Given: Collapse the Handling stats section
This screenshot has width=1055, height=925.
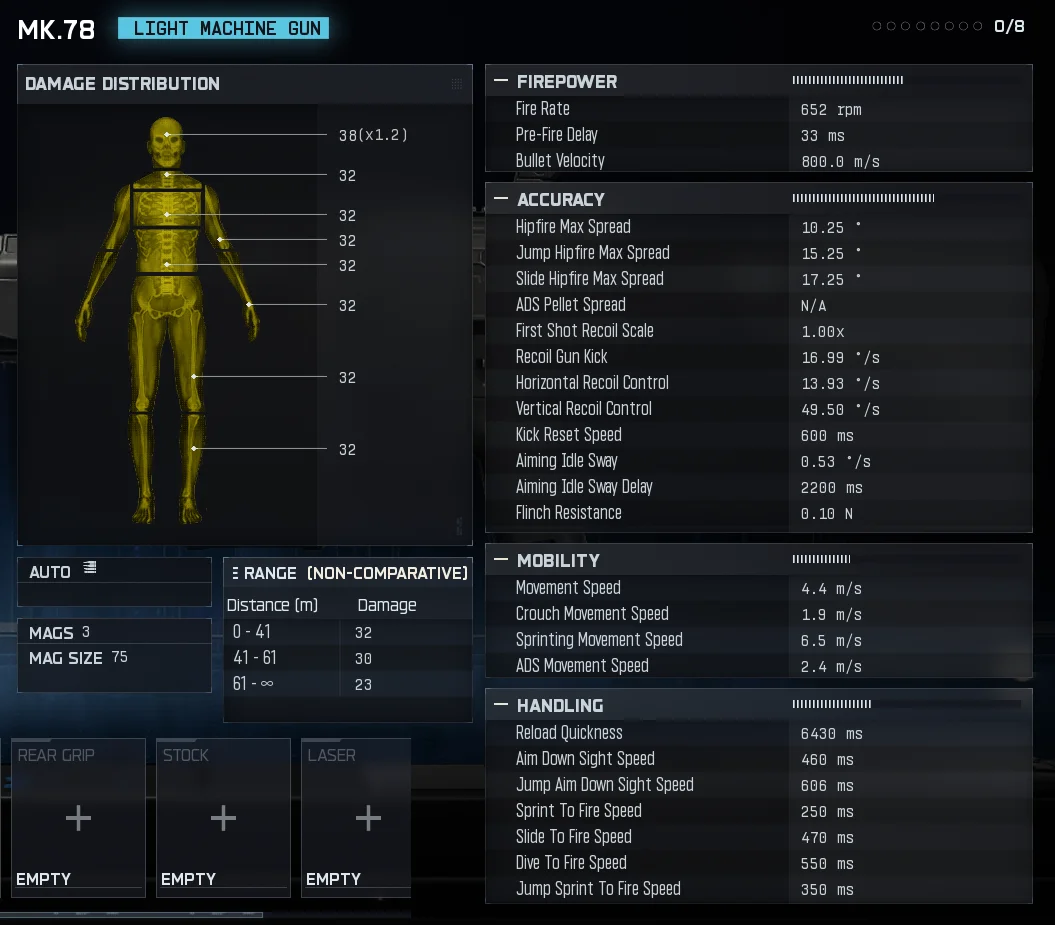Looking at the screenshot, I should [x=500, y=705].
